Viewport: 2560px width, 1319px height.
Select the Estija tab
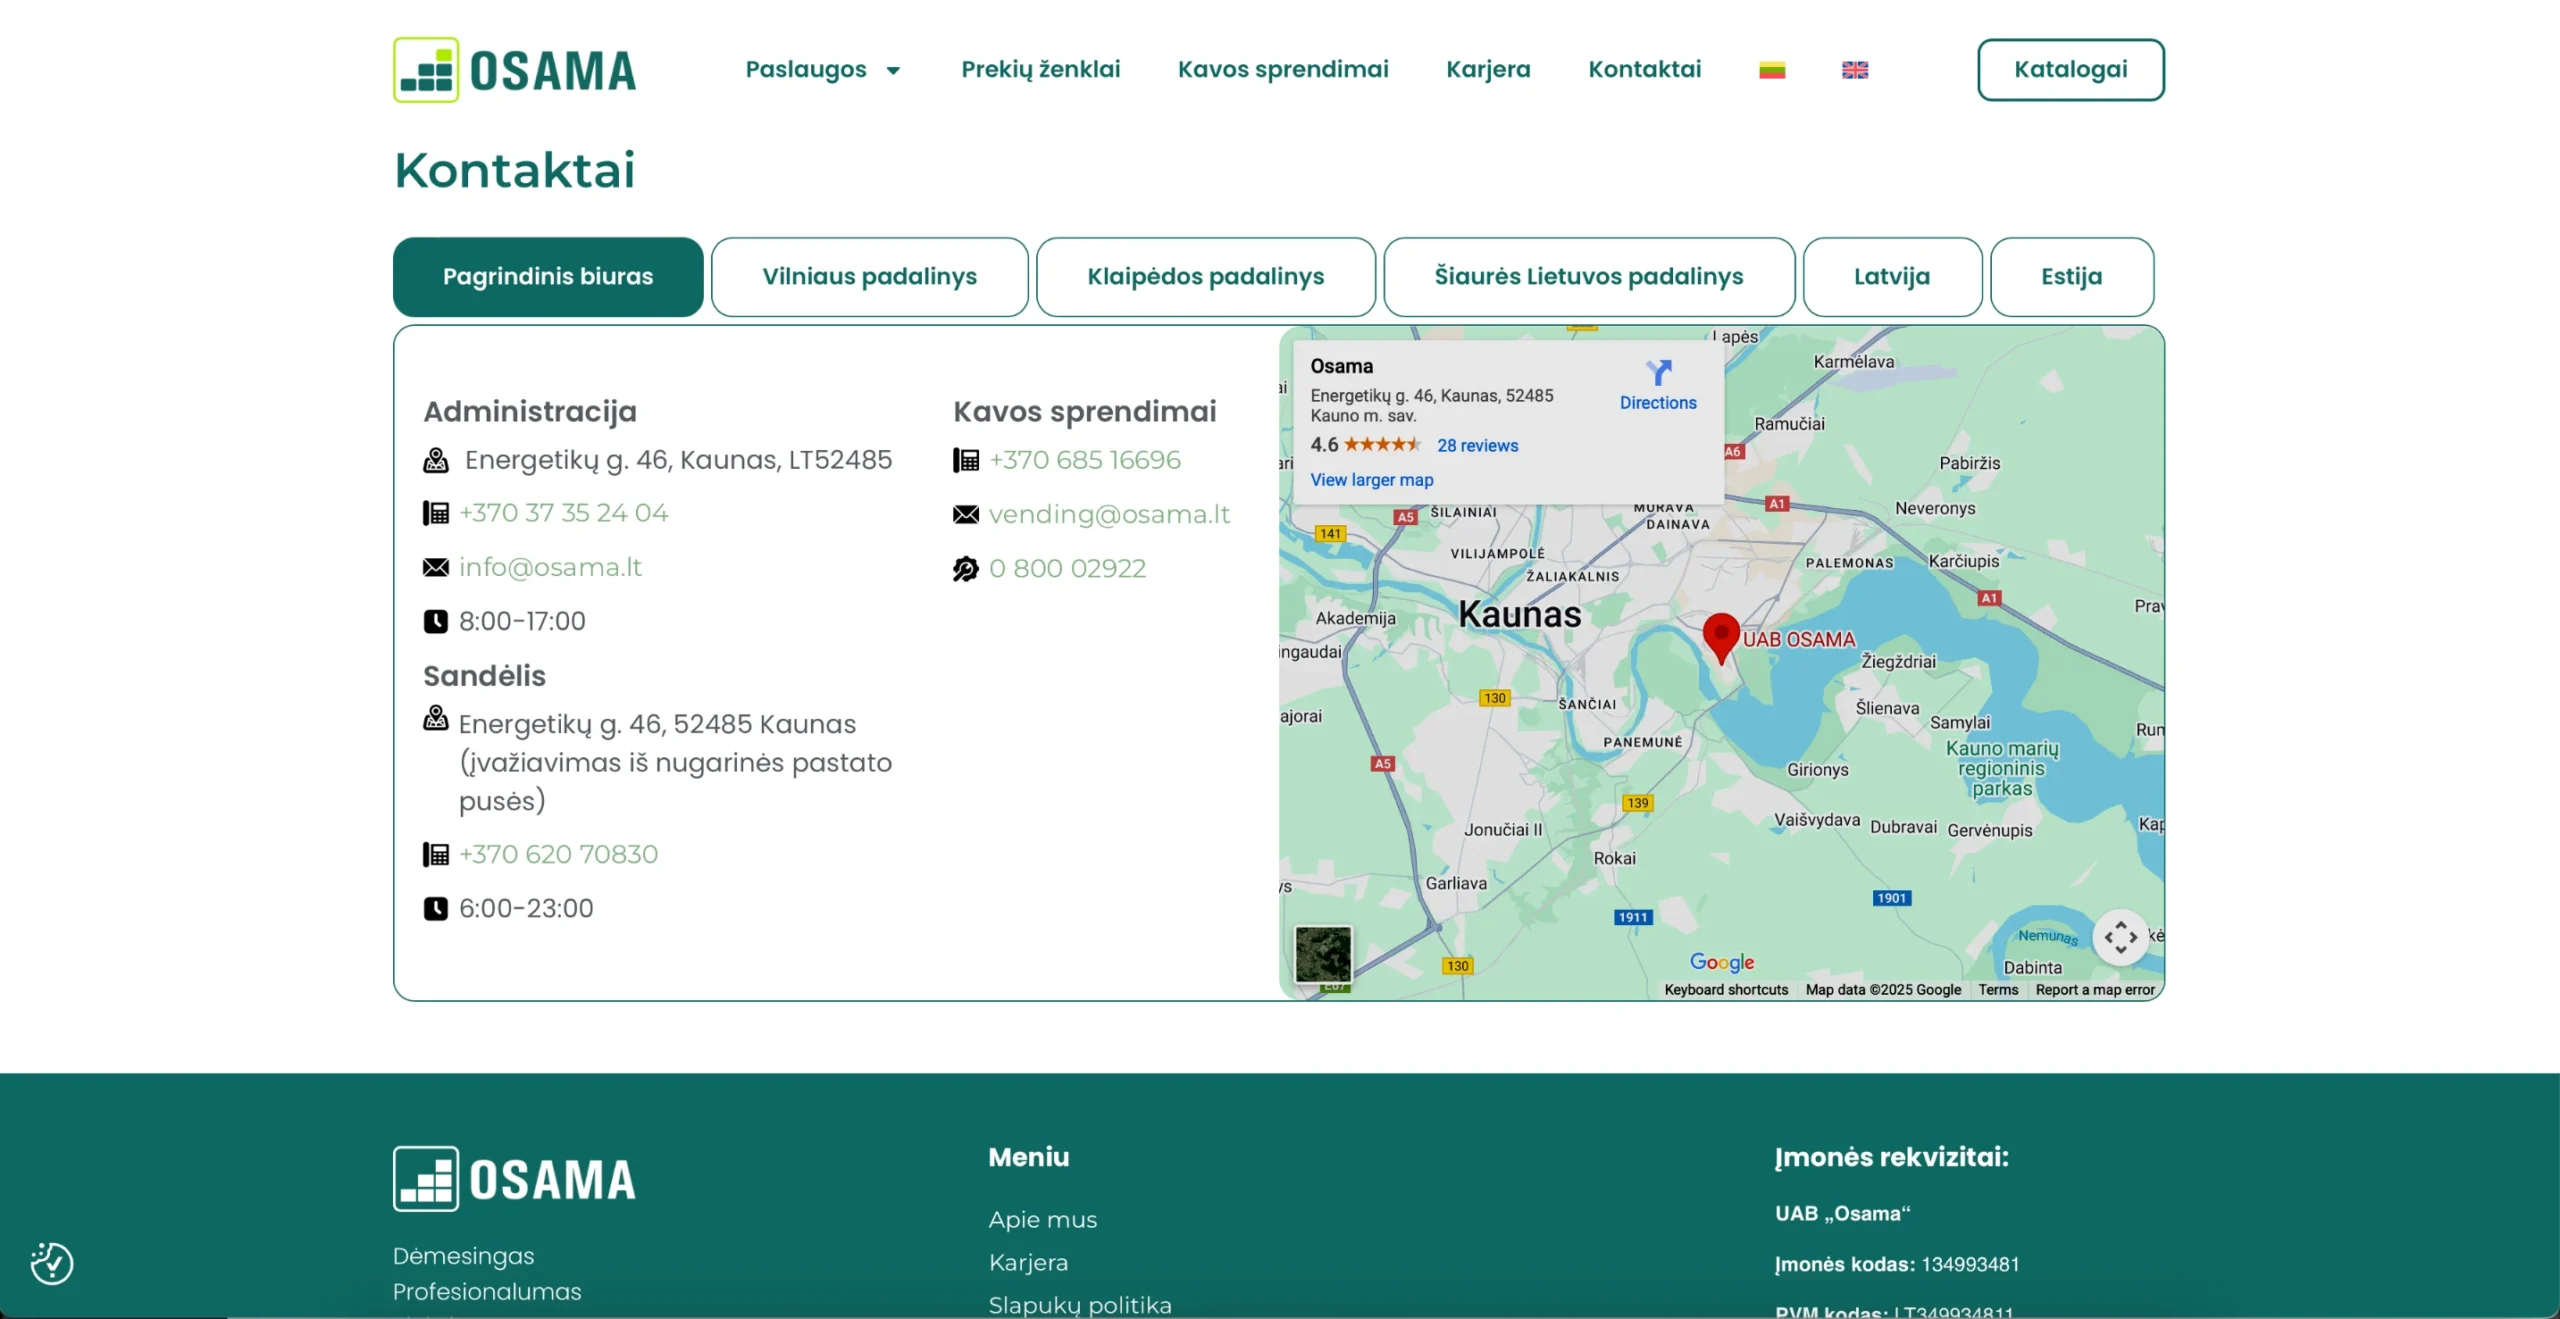pyautogui.click(x=2071, y=277)
